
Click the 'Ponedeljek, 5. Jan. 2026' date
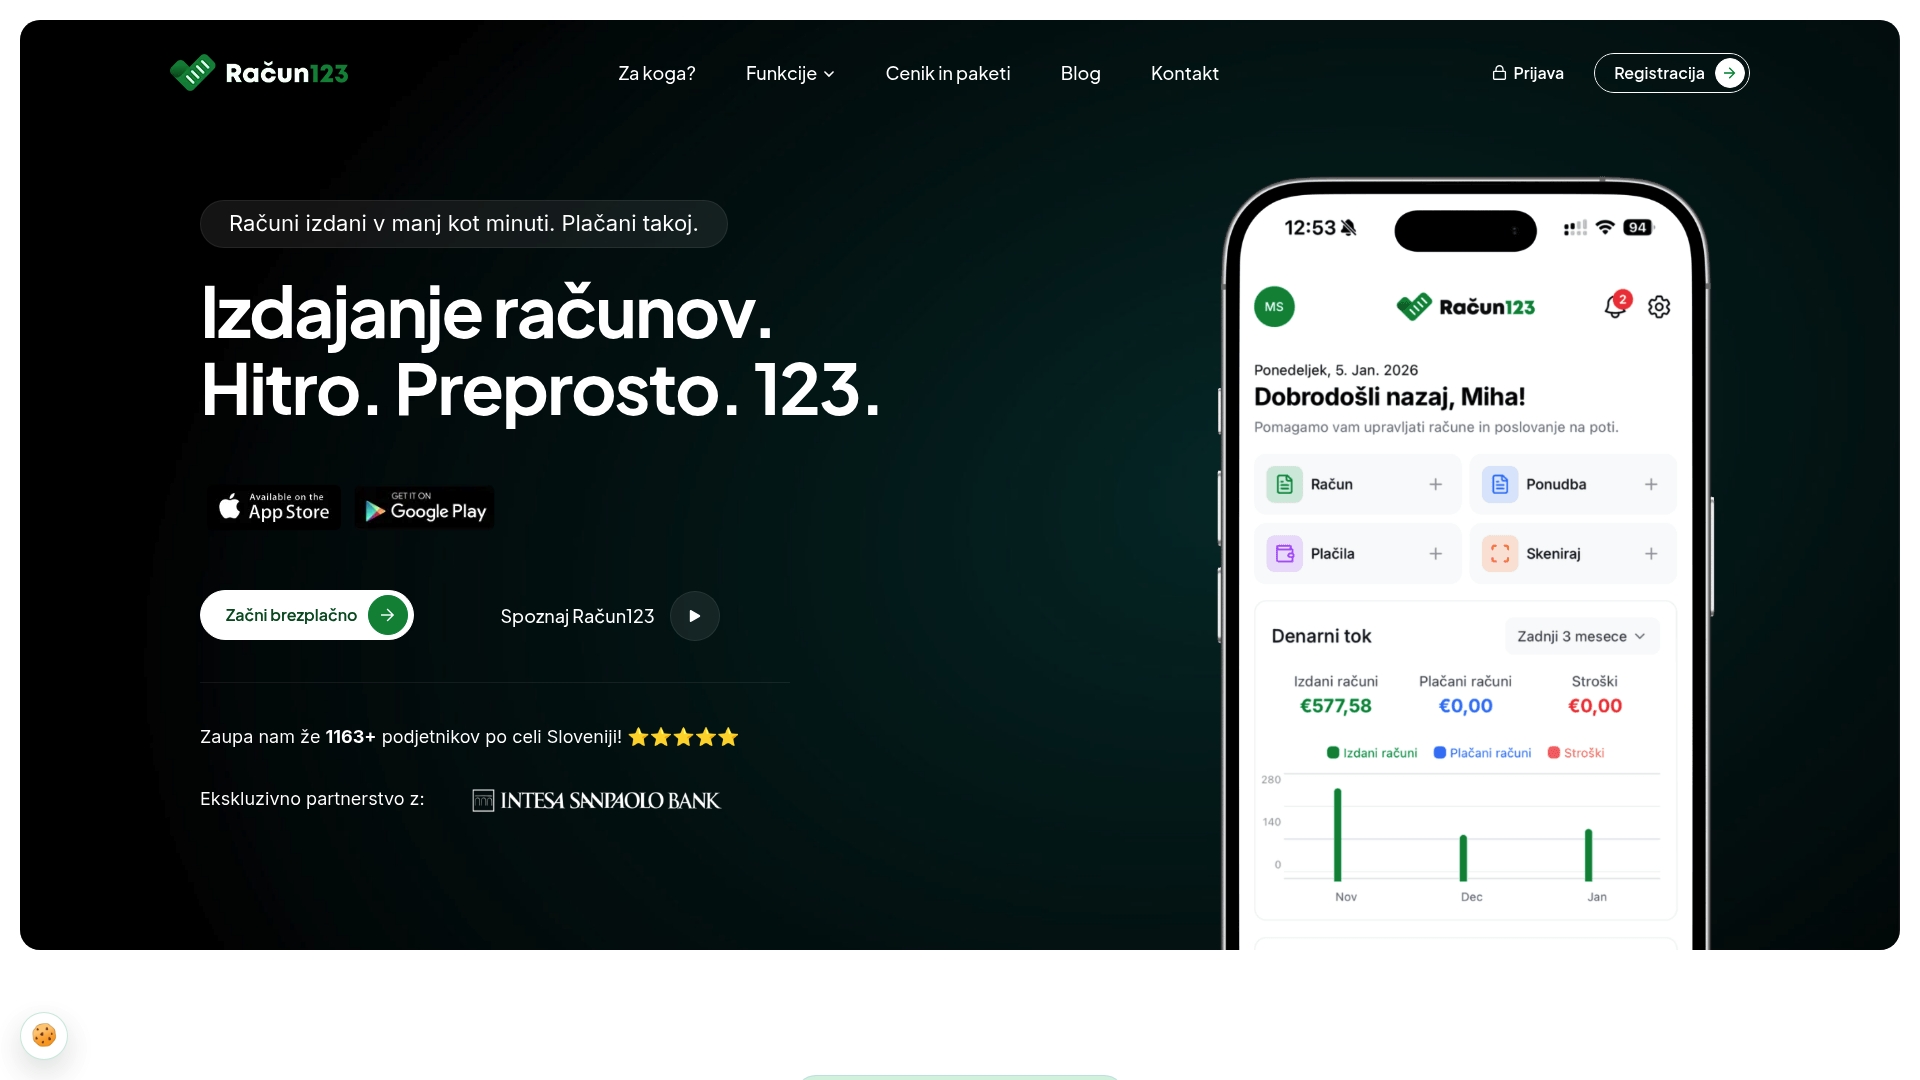[x=1336, y=370]
